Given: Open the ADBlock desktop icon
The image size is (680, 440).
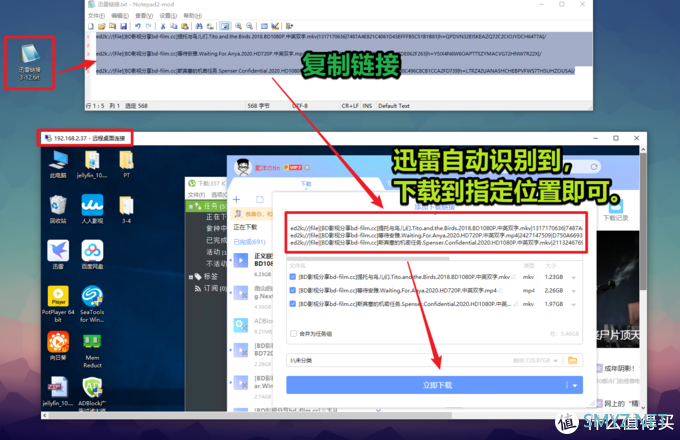Looking at the screenshot, I should (92, 392).
